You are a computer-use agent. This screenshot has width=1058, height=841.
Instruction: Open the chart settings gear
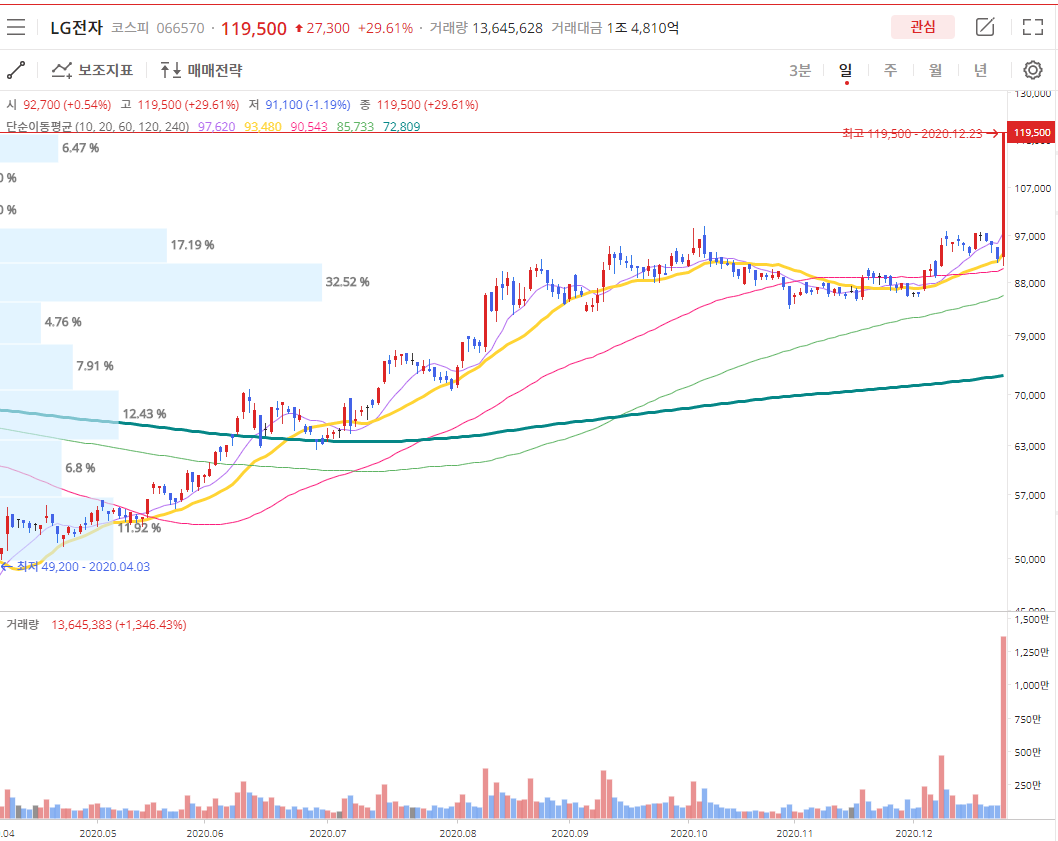[x=1032, y=70]
